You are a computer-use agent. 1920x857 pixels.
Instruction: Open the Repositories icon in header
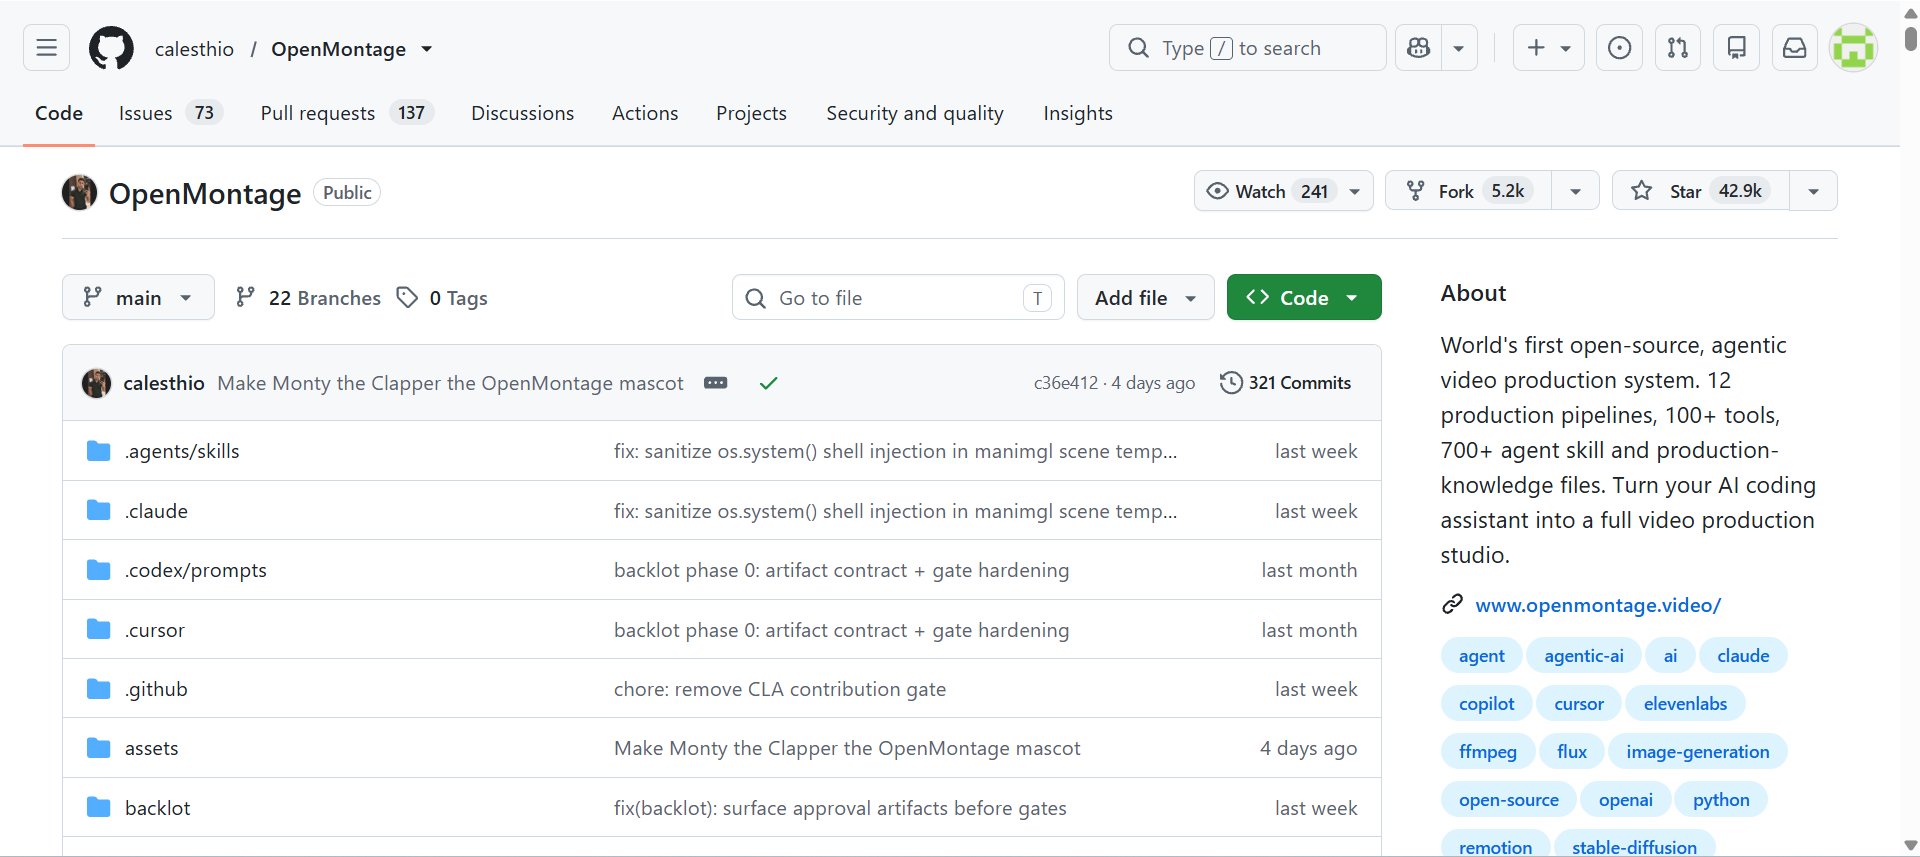[1737, 48]
